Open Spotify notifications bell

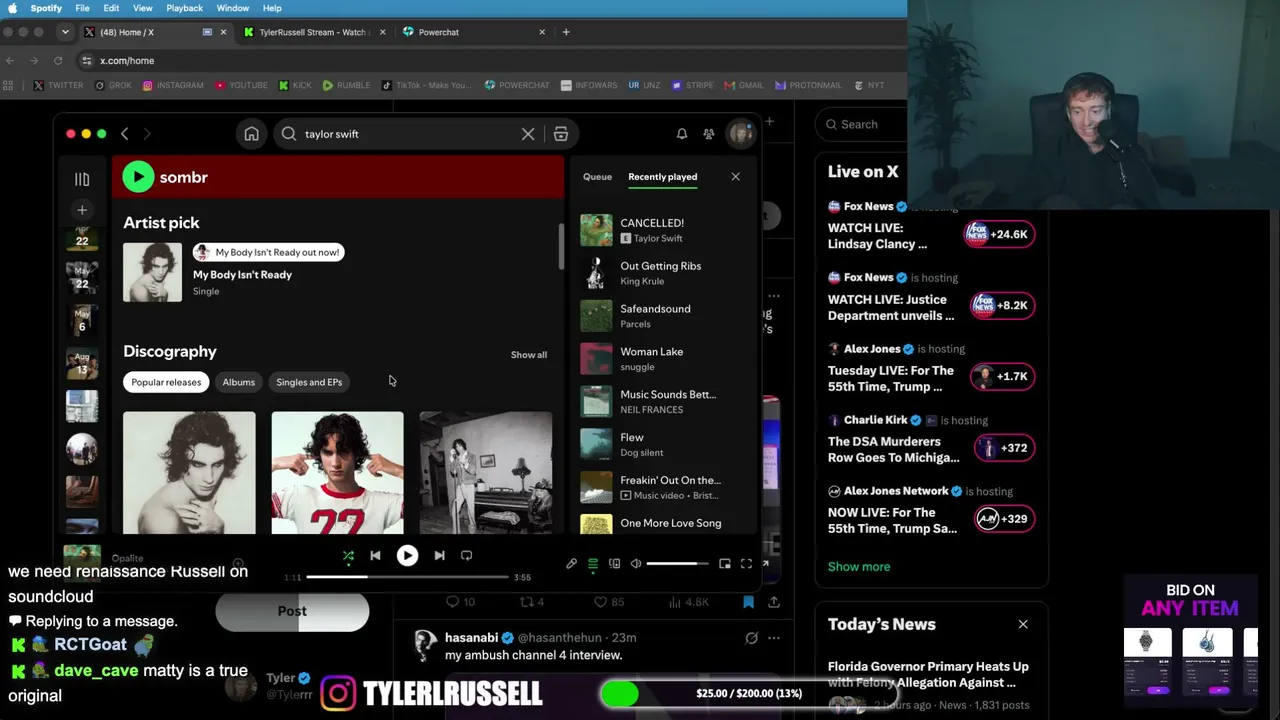(682, 134)
